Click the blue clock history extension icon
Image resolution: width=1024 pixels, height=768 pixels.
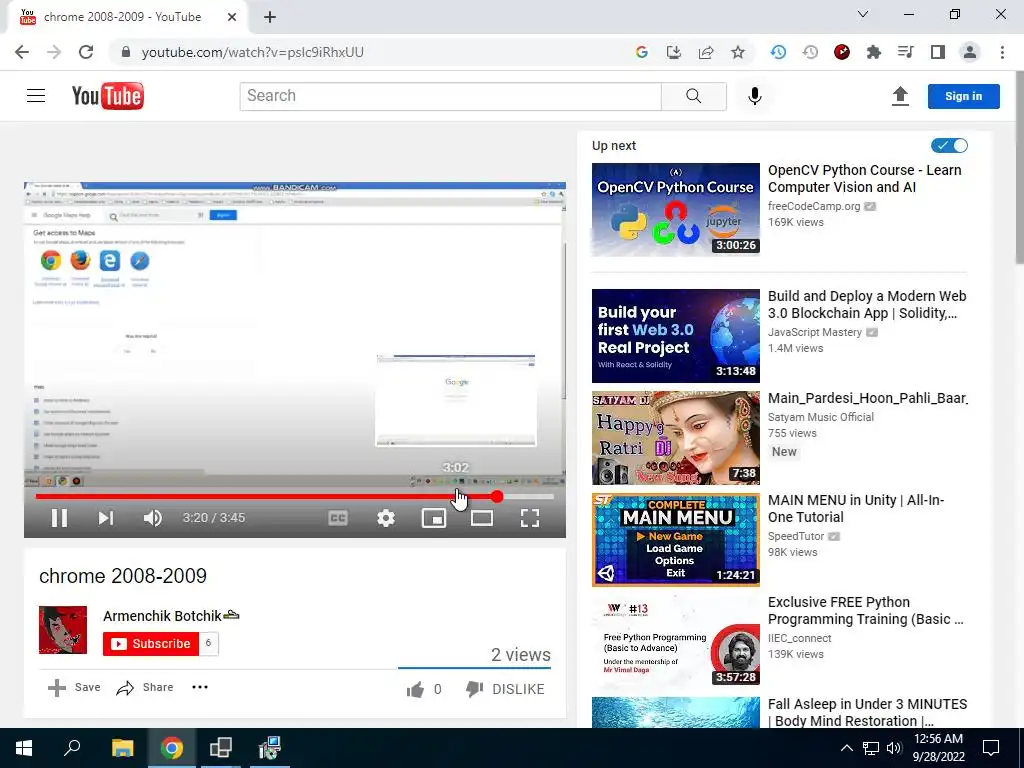coord(778,52)
